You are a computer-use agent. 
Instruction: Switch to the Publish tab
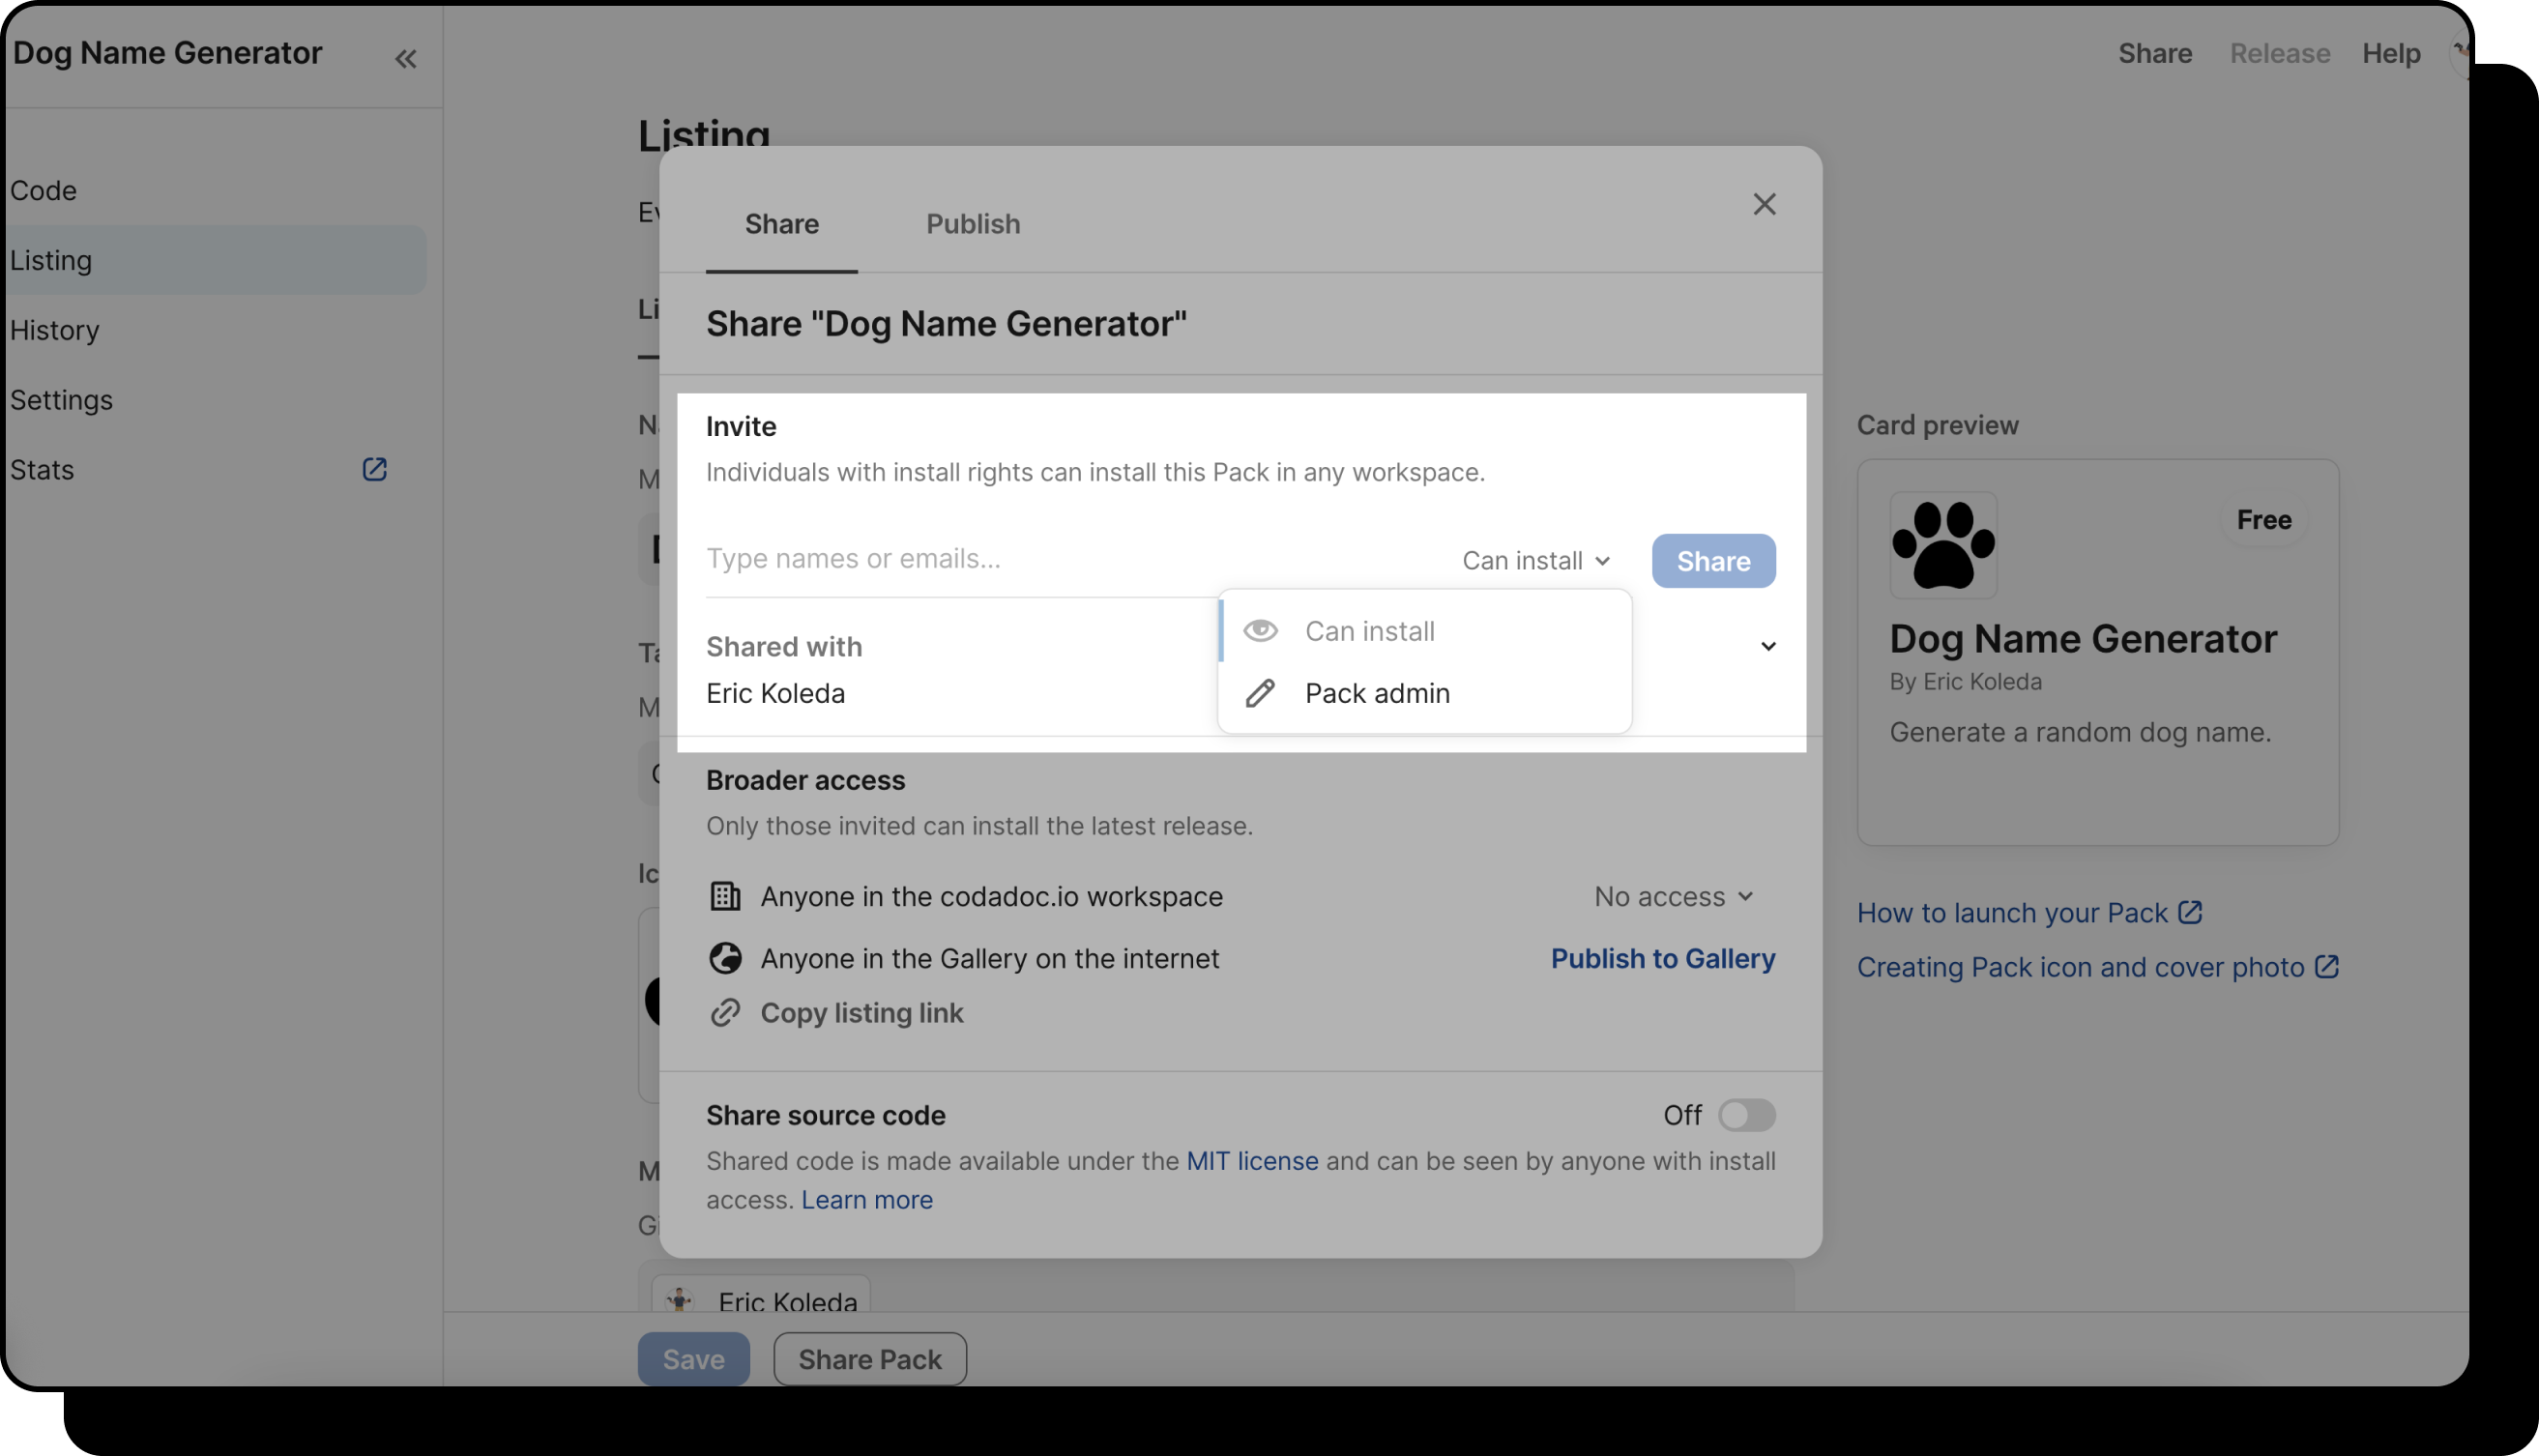point(972,224)
